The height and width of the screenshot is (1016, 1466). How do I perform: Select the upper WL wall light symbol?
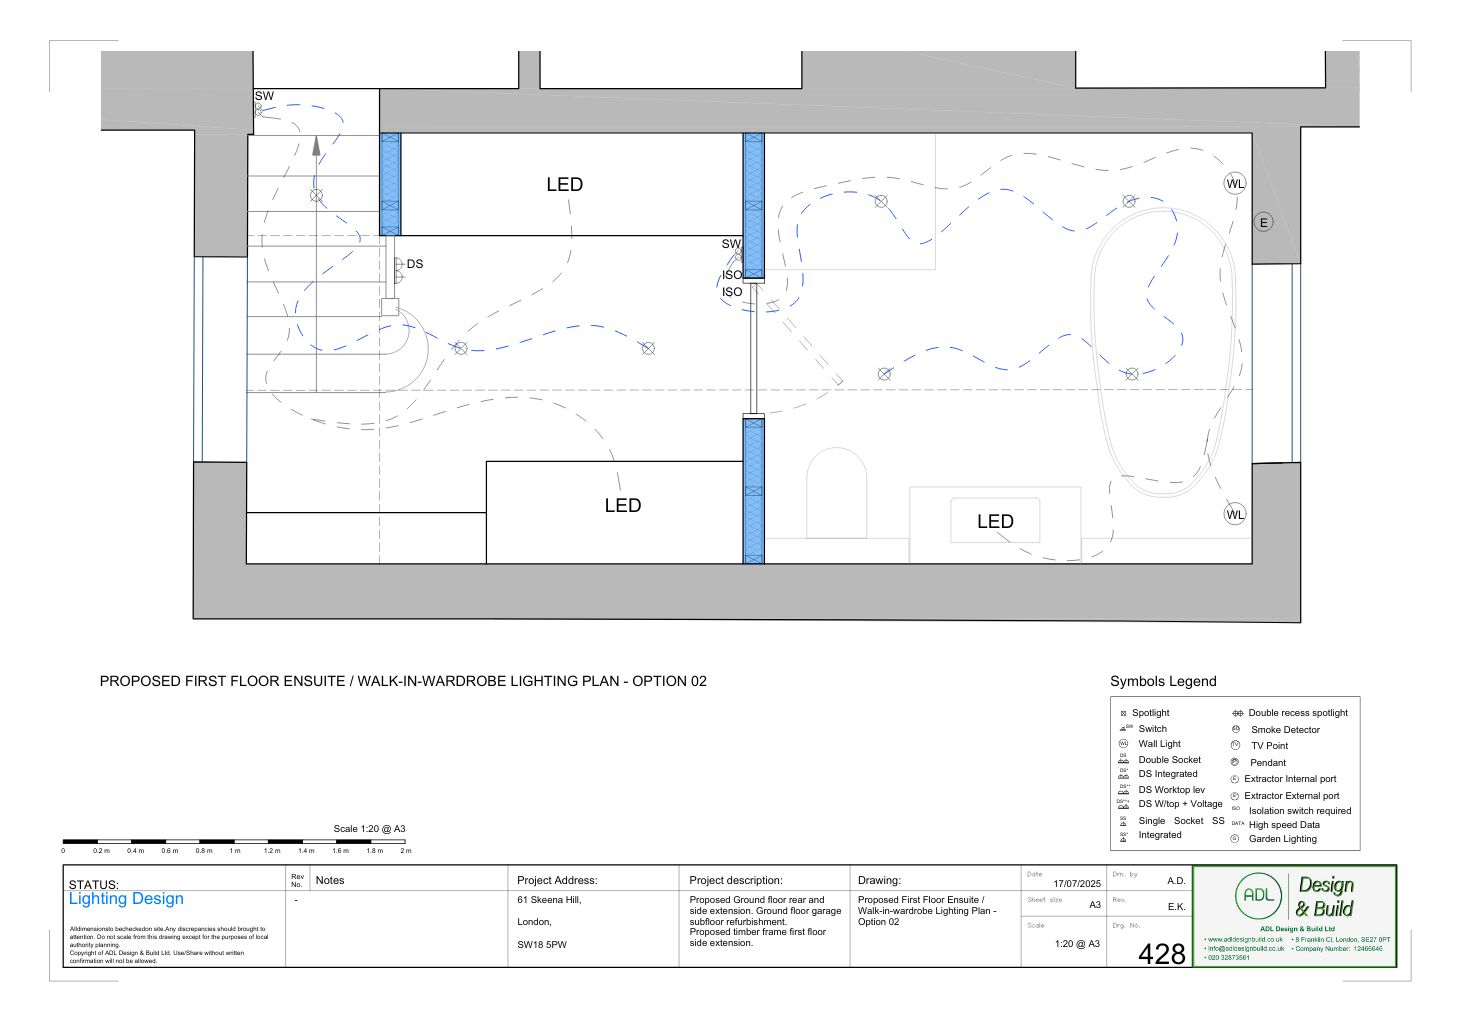[x=1235, y=183]
